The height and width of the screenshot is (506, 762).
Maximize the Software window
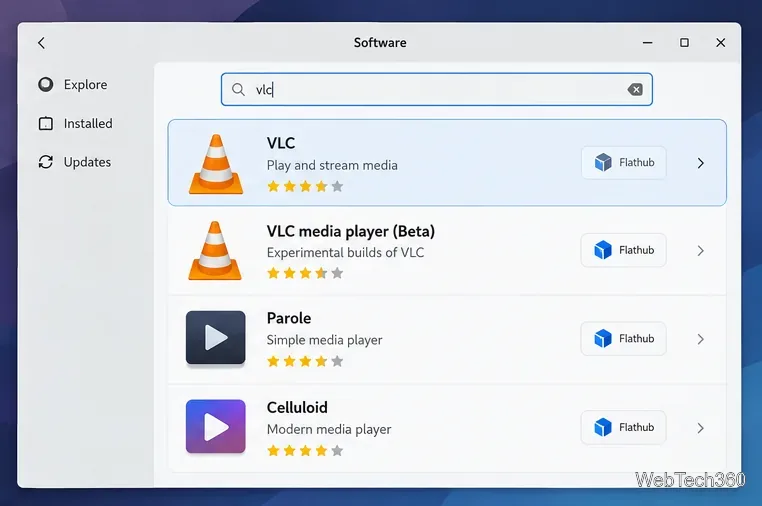point(684,43)
